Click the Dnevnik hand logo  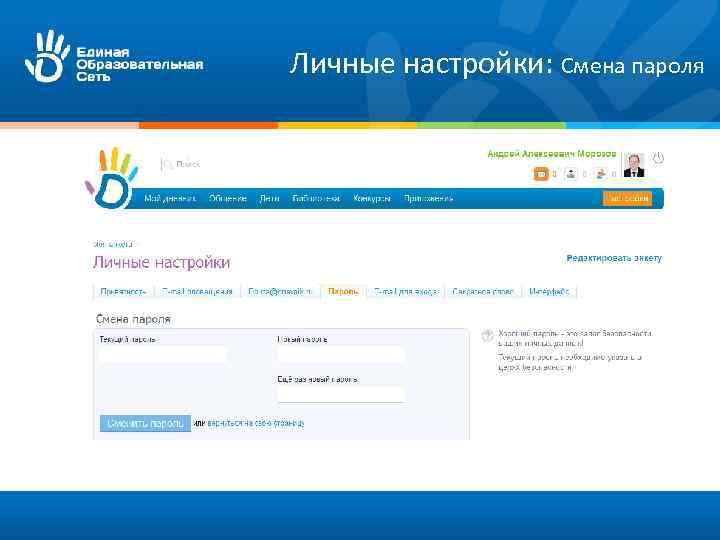click(x=112, y=179)
